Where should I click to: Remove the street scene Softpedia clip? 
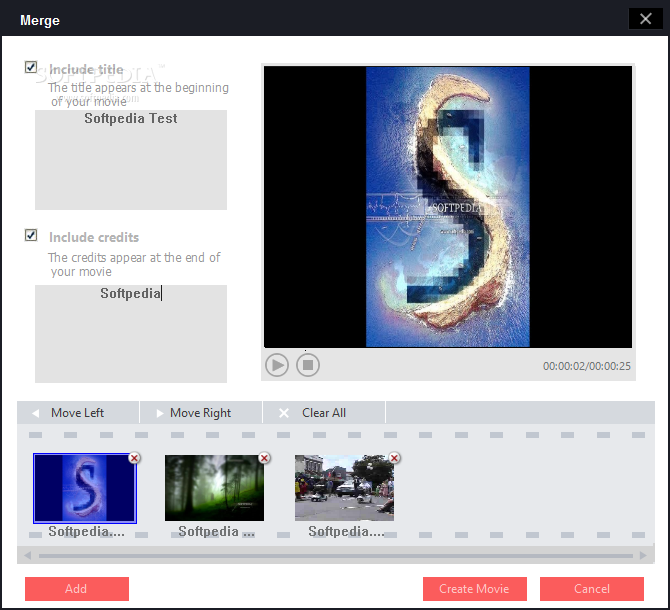[x=394, y=458]
